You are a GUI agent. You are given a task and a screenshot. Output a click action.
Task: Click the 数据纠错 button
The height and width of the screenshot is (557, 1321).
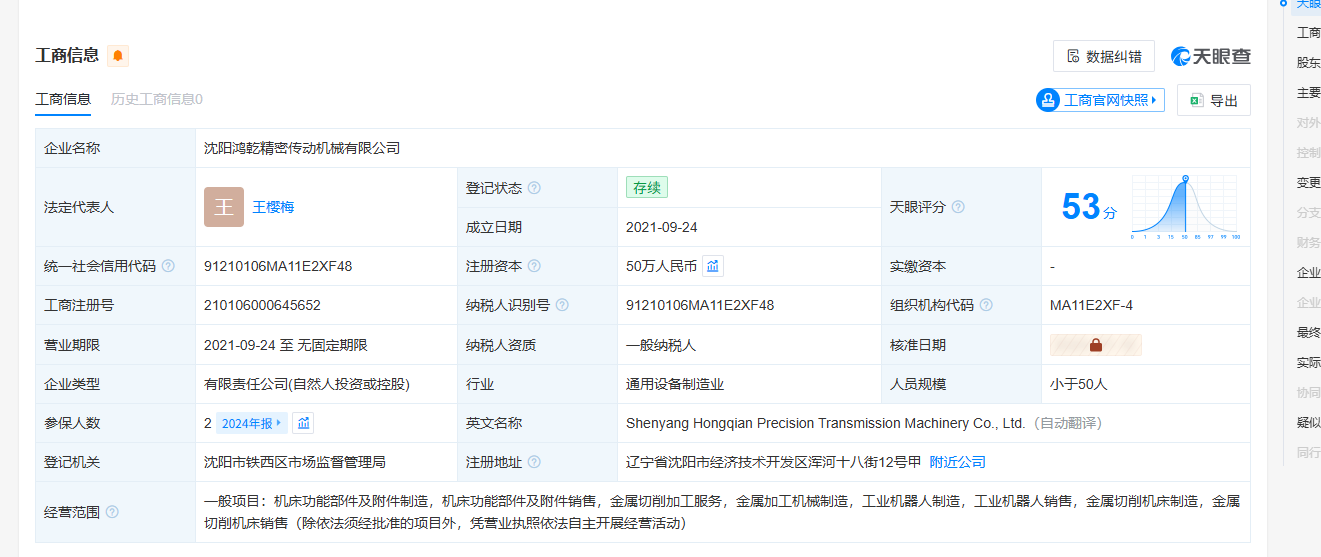click(1104, 56)
